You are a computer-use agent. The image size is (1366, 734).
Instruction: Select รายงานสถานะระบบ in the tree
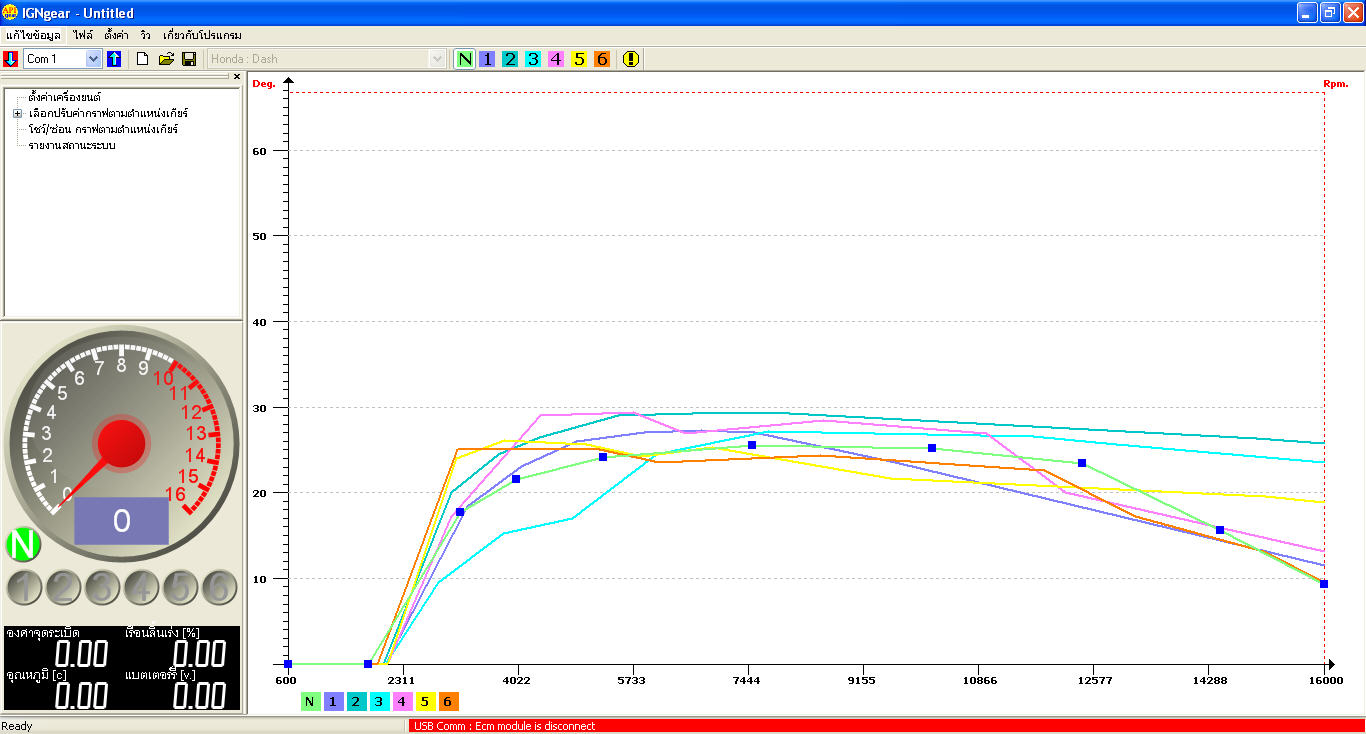(x=72, y=145)
